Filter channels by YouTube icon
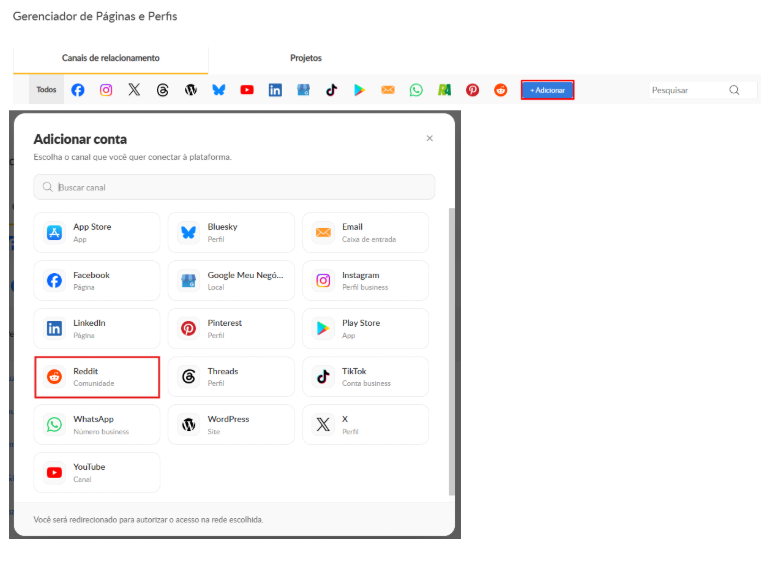 click(x=247, y=90)
